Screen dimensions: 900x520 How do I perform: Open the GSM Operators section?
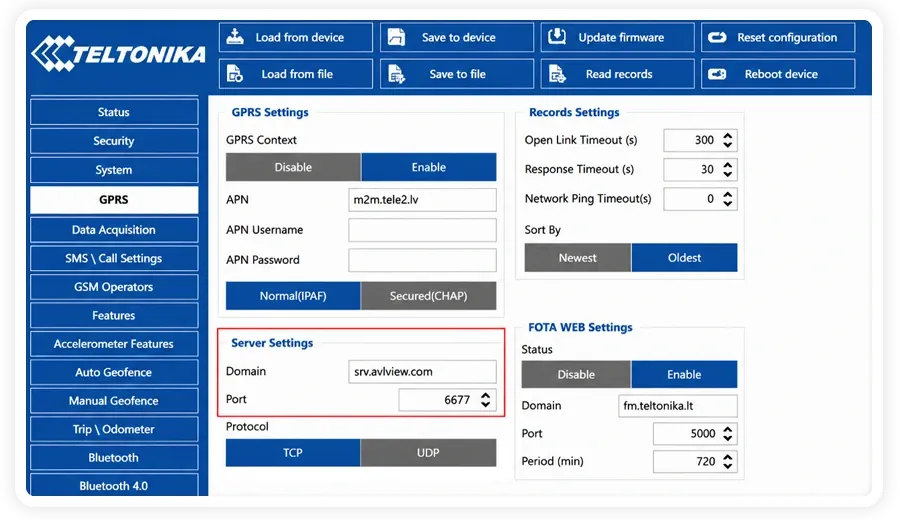[x=114, y=287]
